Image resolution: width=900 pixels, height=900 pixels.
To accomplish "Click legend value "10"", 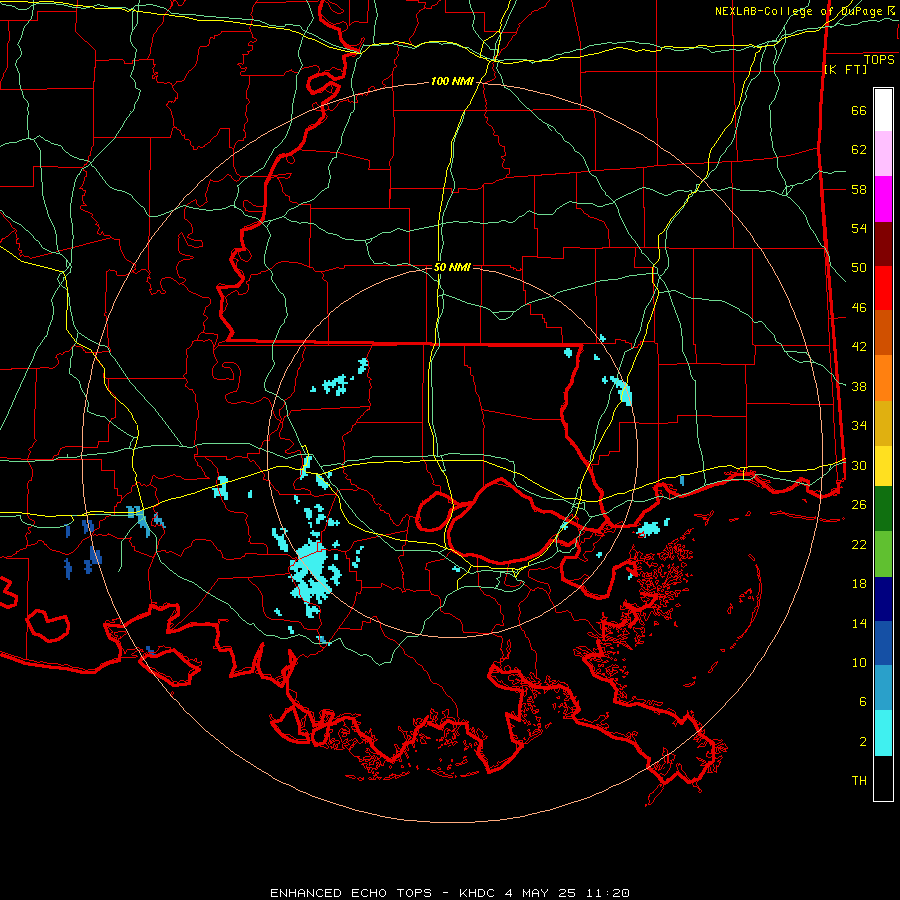I will pyautogui.click(x=859, y=662).
